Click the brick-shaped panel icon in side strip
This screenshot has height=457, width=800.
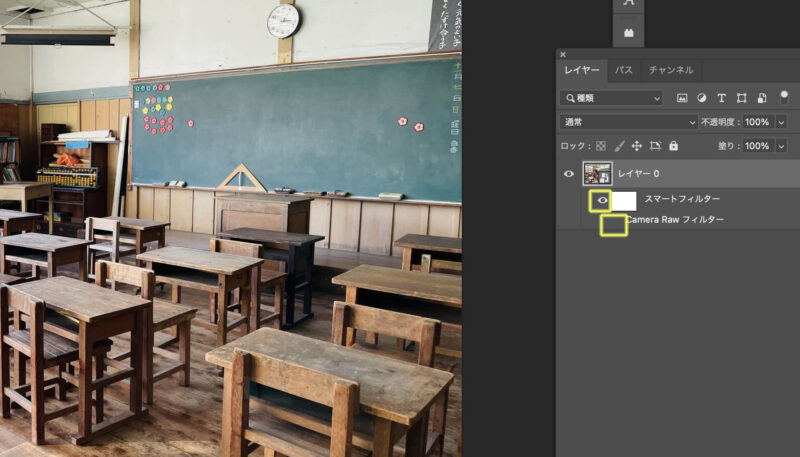click(x=629, y=33)
